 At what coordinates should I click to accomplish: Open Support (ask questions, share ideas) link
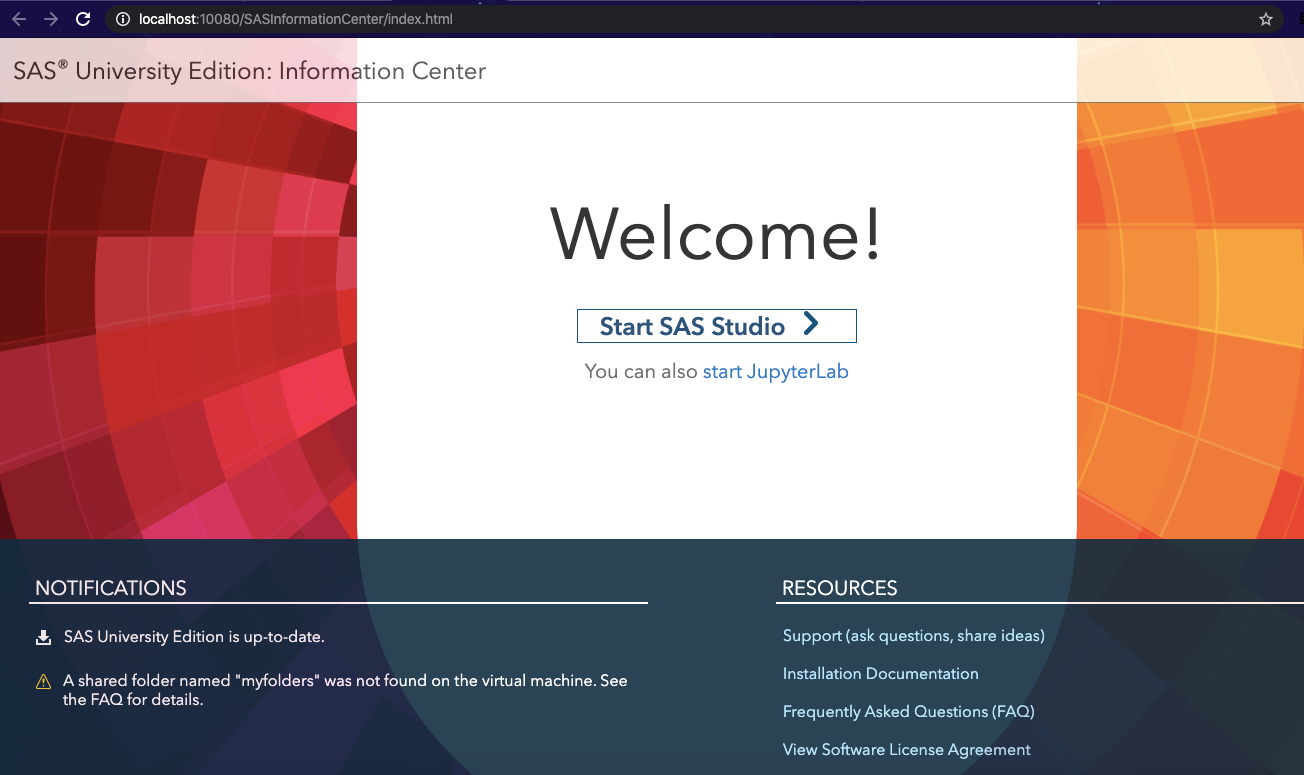(x=913, y=636)
